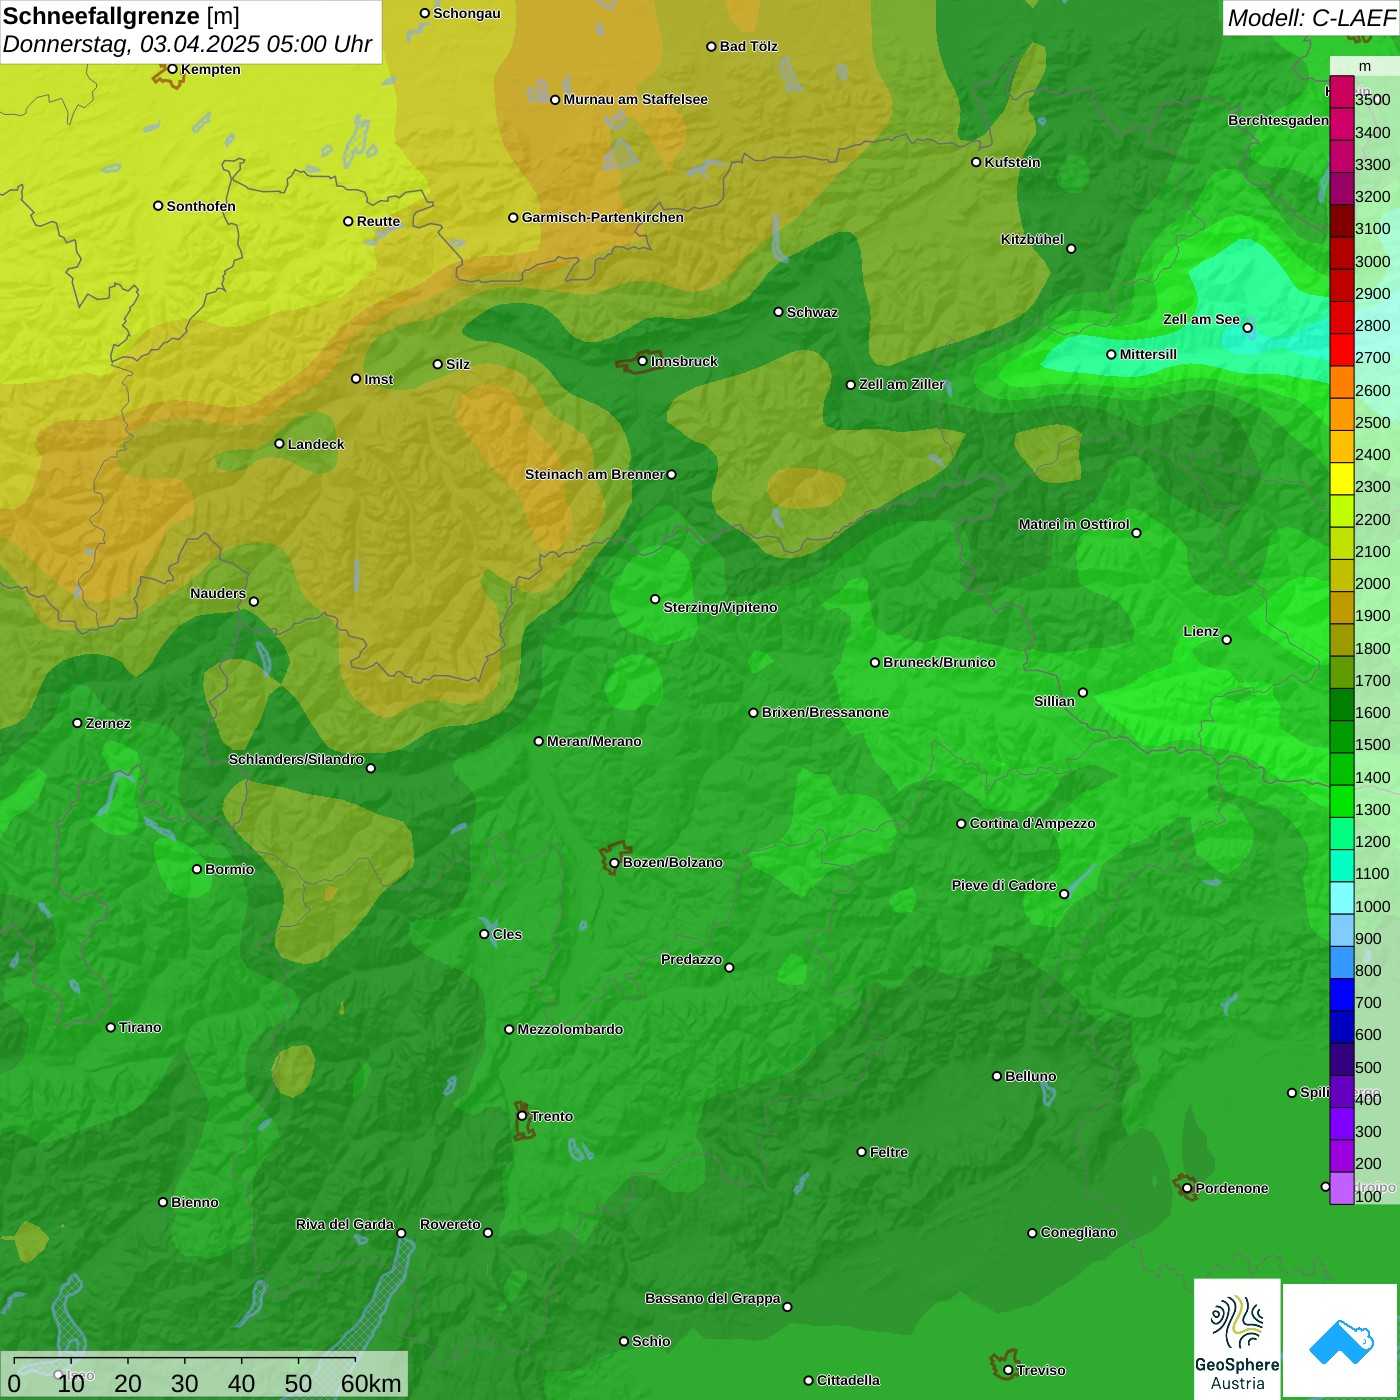Click the date line Donnerstag, 03.04.2025 05:00 Uhr
The height and width of the screenshot is (1400, 1400).
187,44
